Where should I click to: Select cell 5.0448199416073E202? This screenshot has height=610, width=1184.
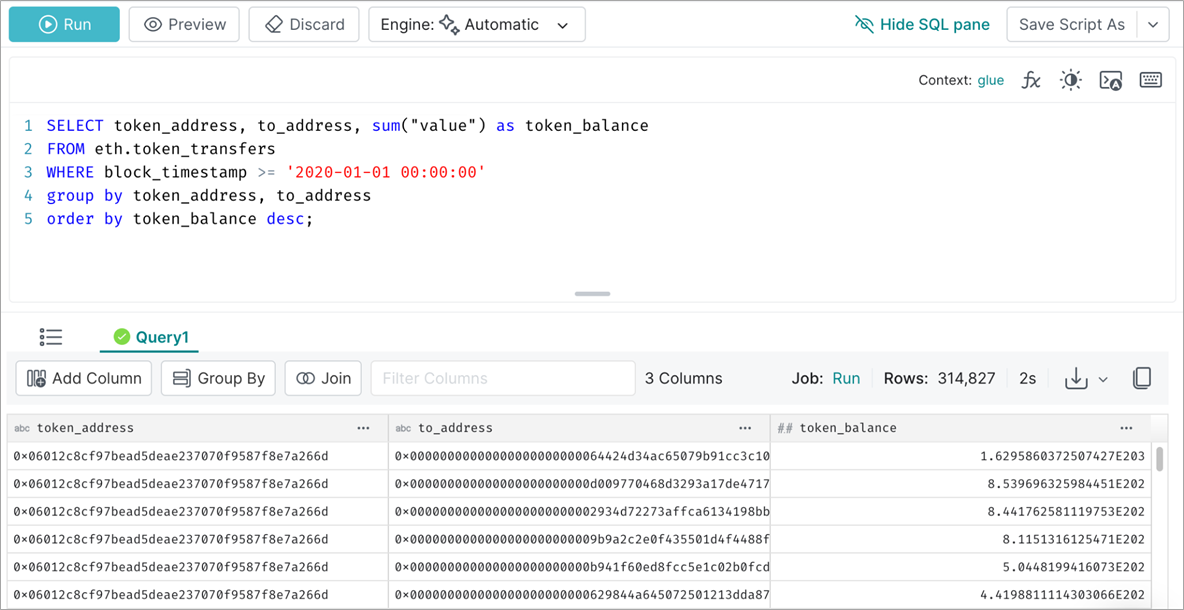coord(960,567)
